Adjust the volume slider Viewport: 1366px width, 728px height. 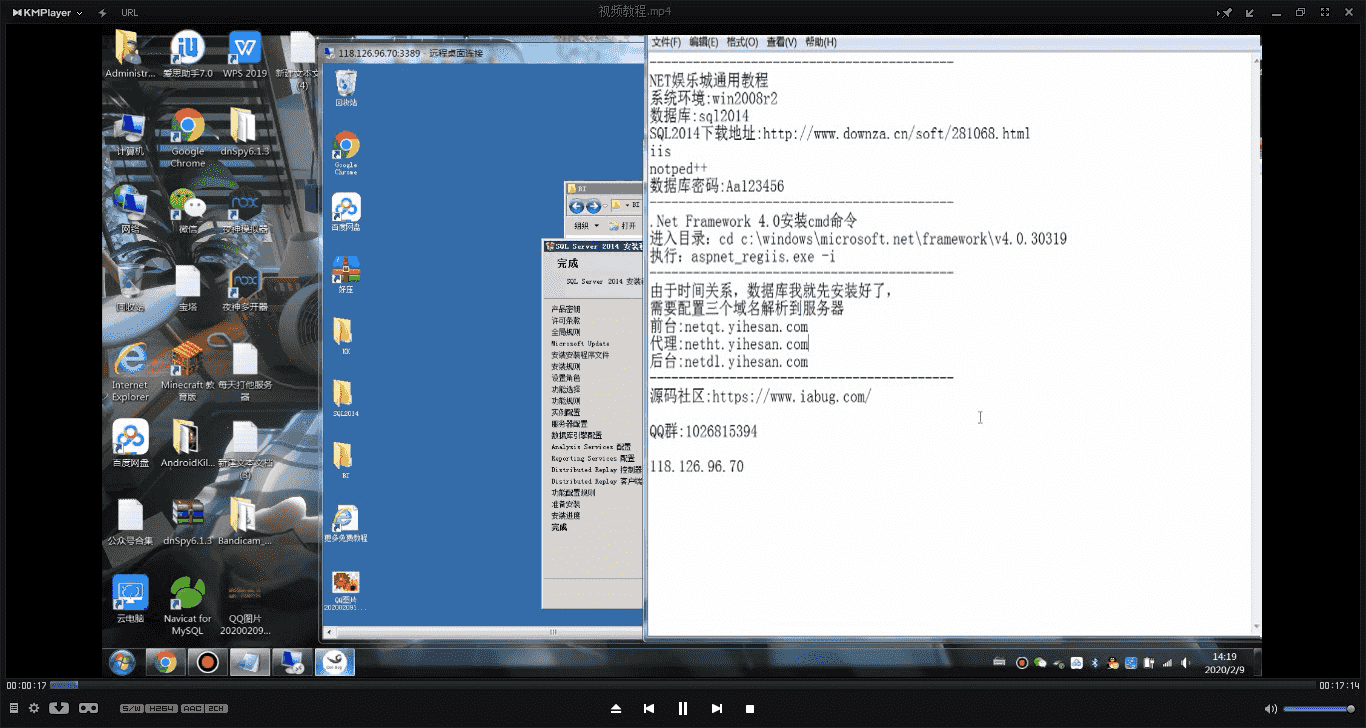(1319, 709)
